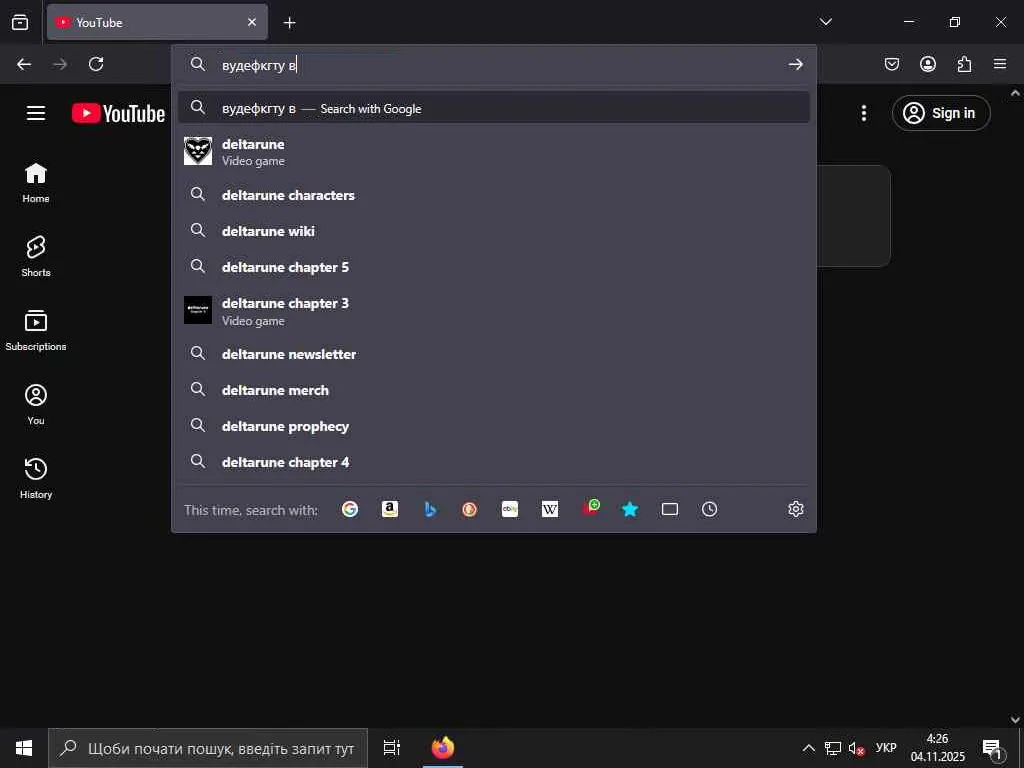Search this time with eBay icon

510,509
